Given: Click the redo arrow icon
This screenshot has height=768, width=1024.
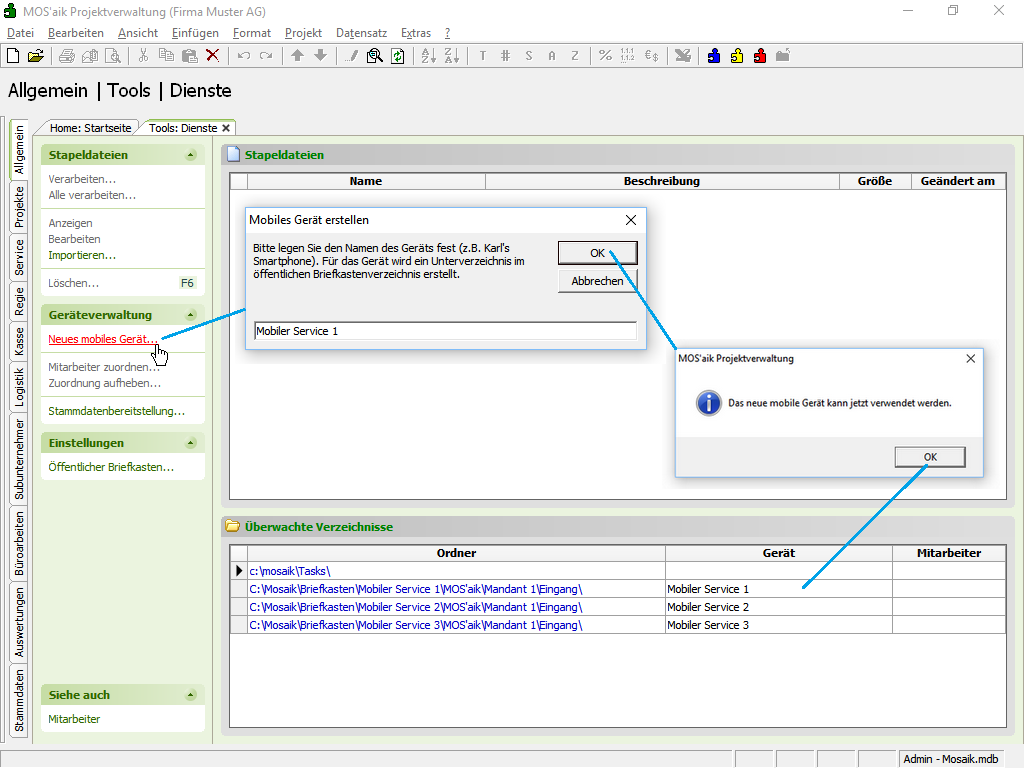Looking at the screenshot, I should (266, 56).
